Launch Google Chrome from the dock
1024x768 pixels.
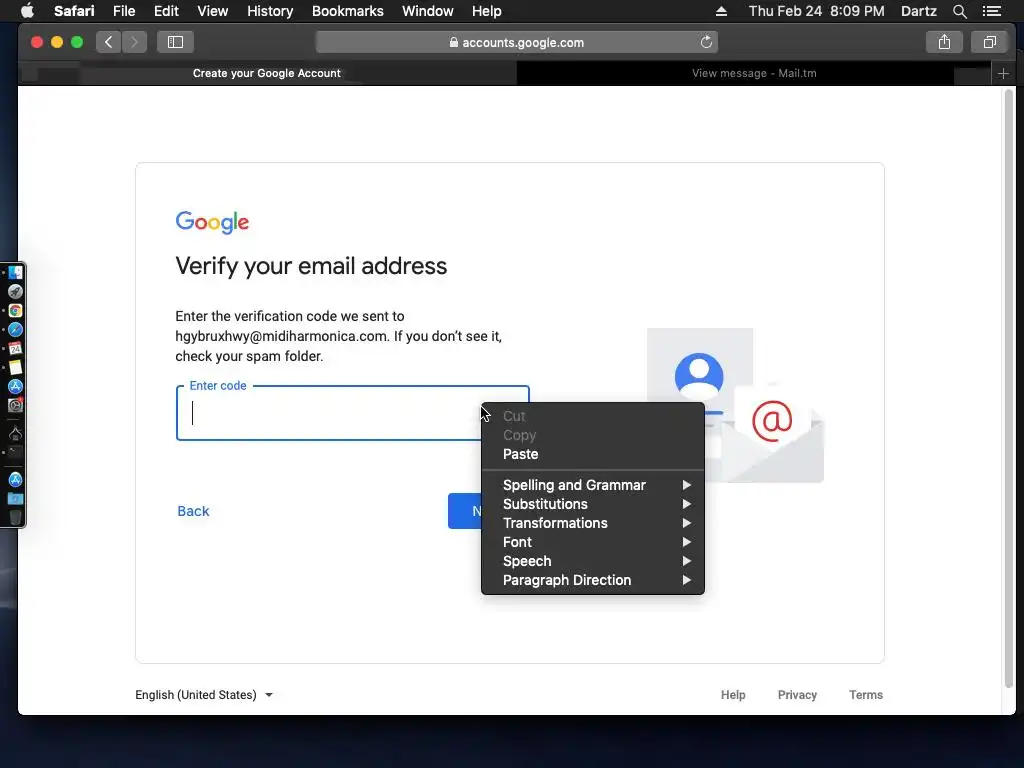16,310
